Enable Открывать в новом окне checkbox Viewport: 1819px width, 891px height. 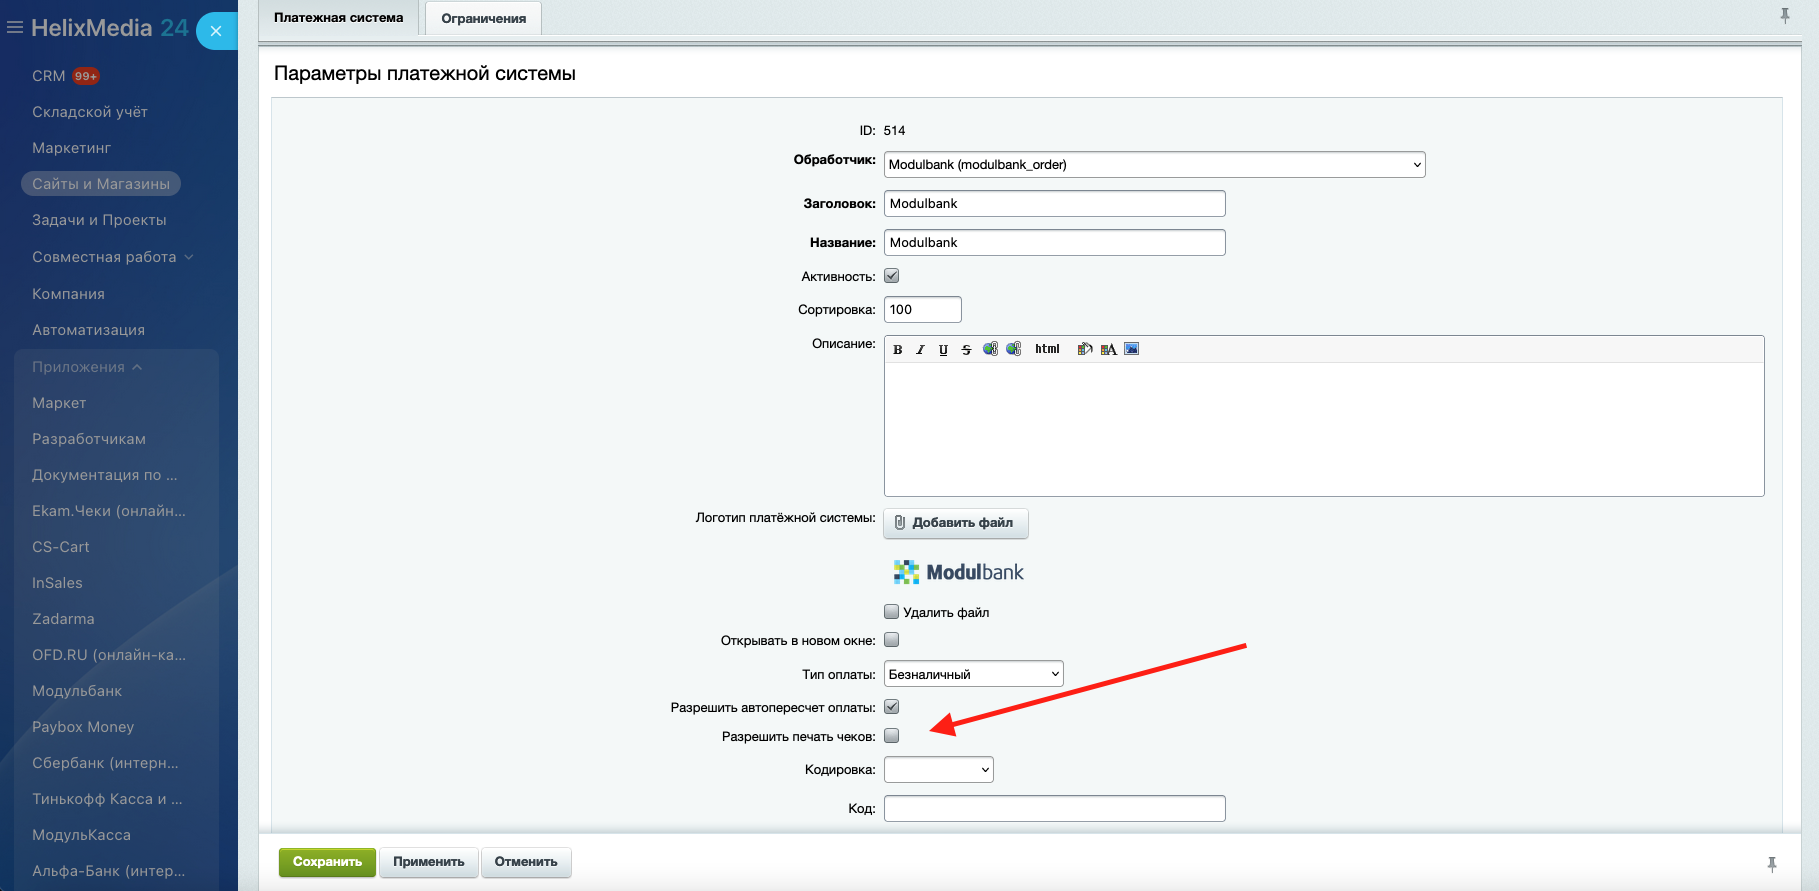pos(892,640)
